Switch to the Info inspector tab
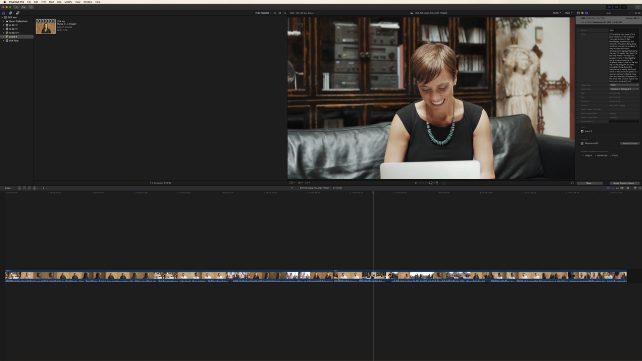The image size is (642, 361). coord(586,13)
